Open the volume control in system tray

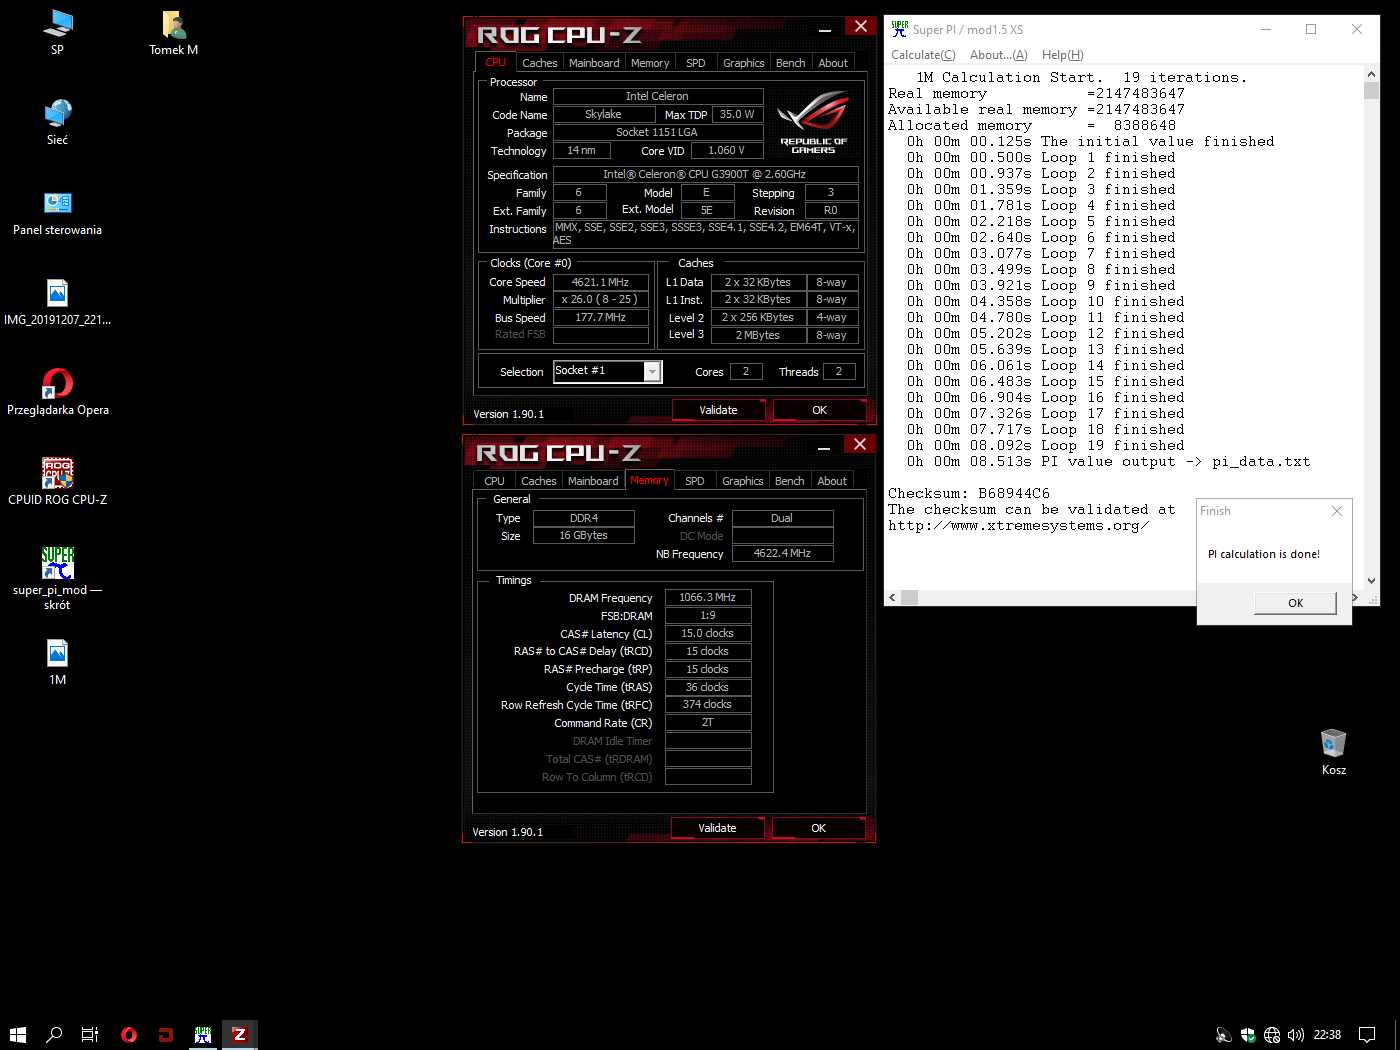tap(1296, 1035)
